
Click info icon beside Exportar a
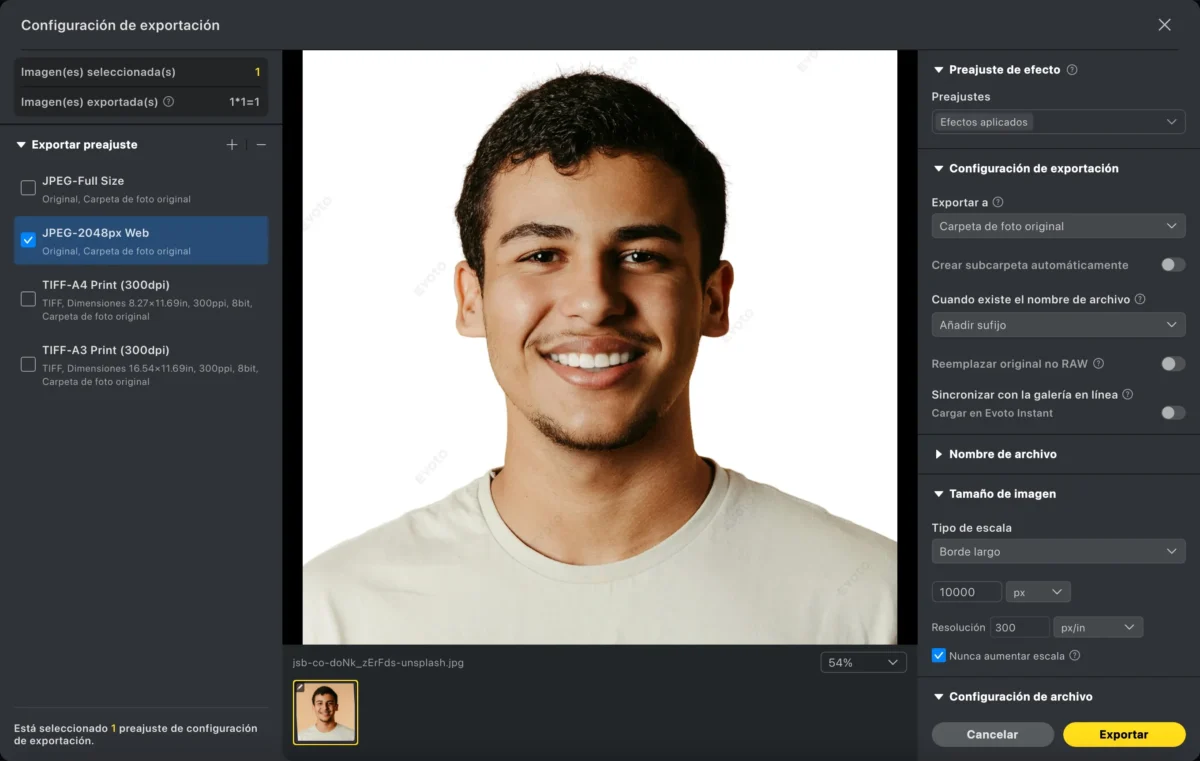click(998, 202)
